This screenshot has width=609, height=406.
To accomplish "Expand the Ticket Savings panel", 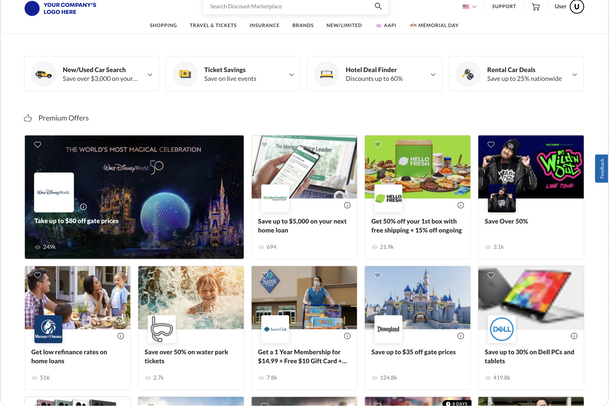I will click(x=291, y=75).
